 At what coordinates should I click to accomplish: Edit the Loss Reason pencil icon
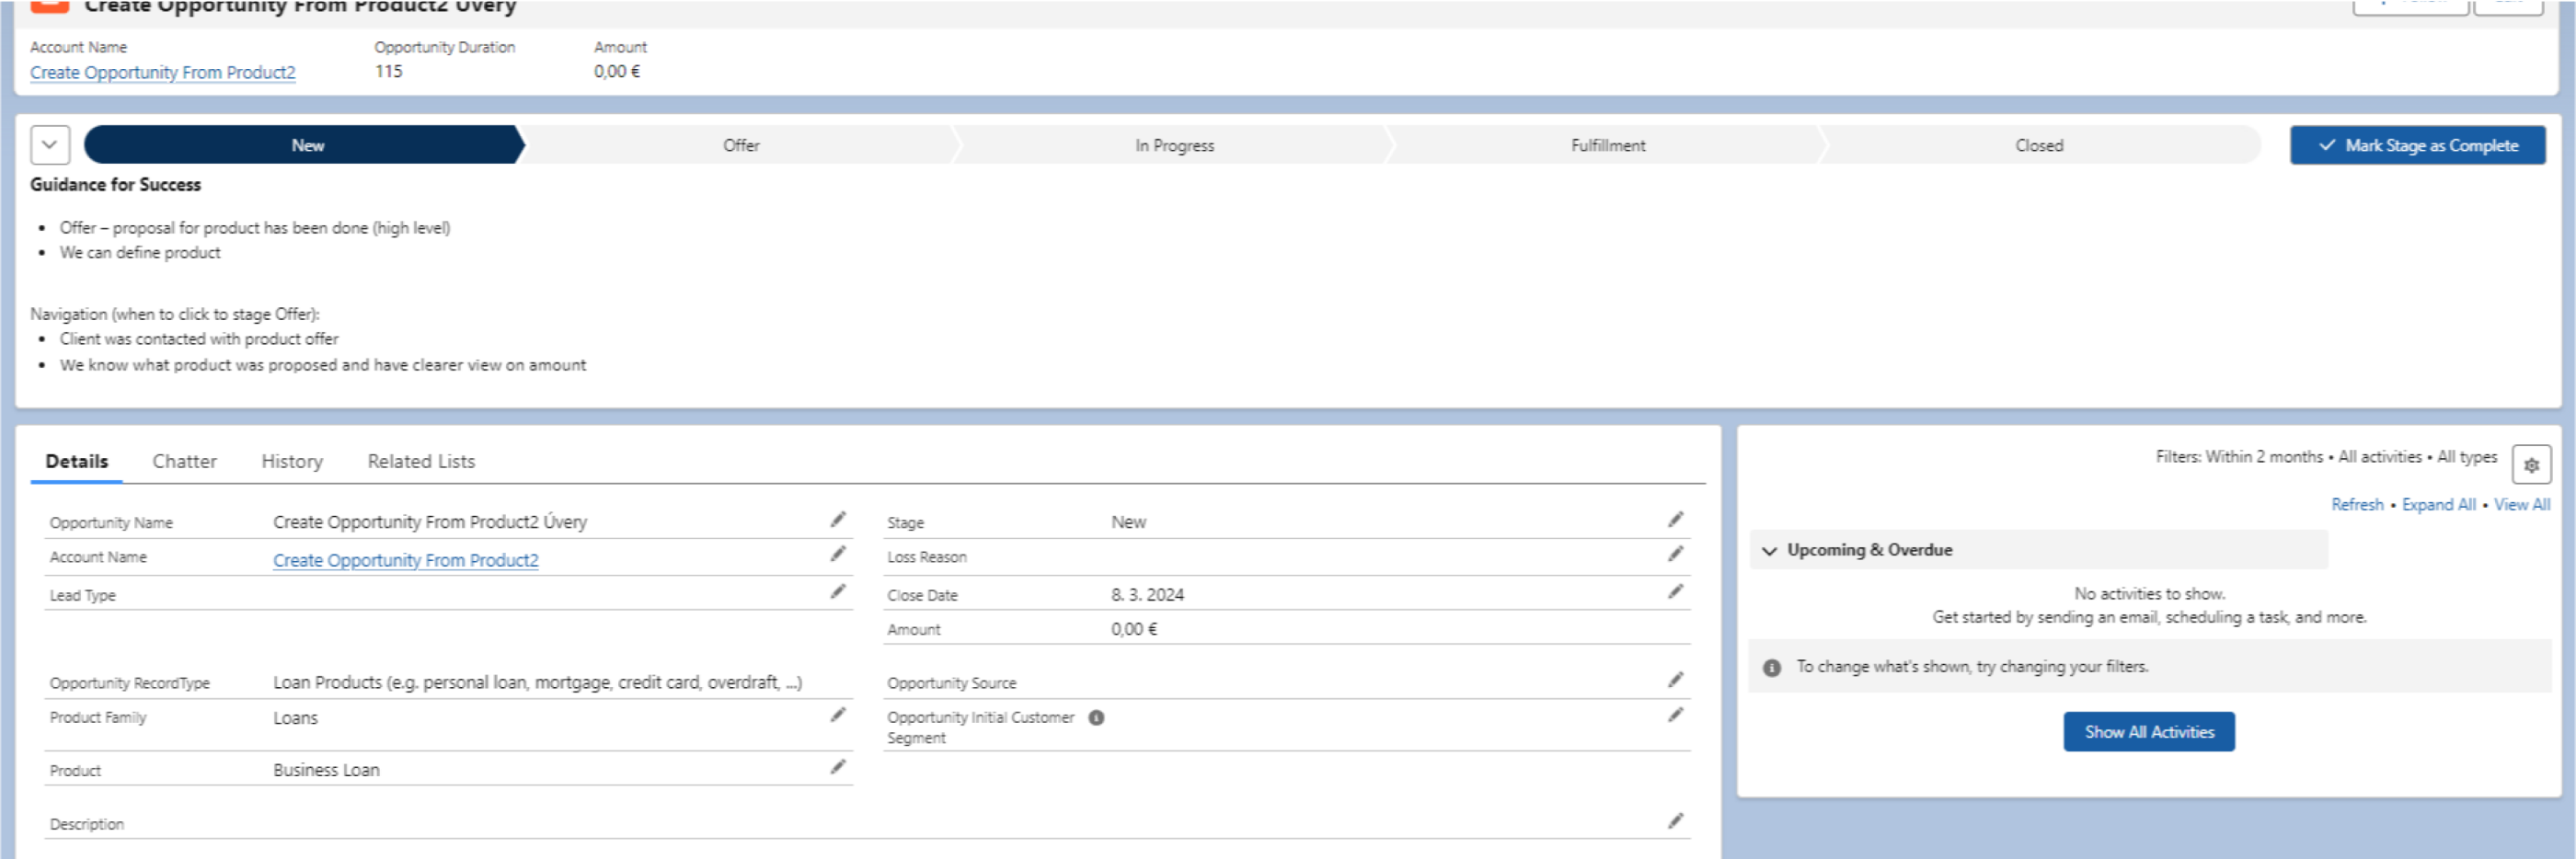click(1675, 554)
